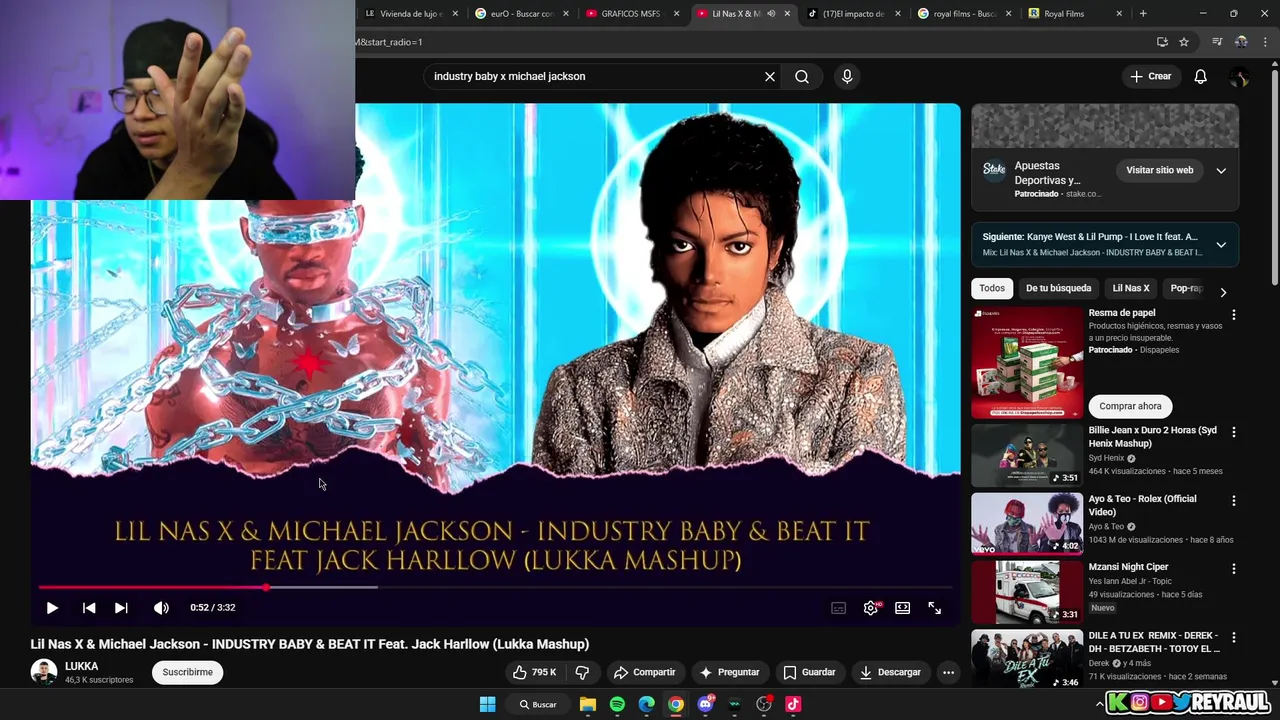This screenshot has height=720, width=1280.
Task: Open options for DILE A TU EX REMIX
Action: pos(1233,637)
